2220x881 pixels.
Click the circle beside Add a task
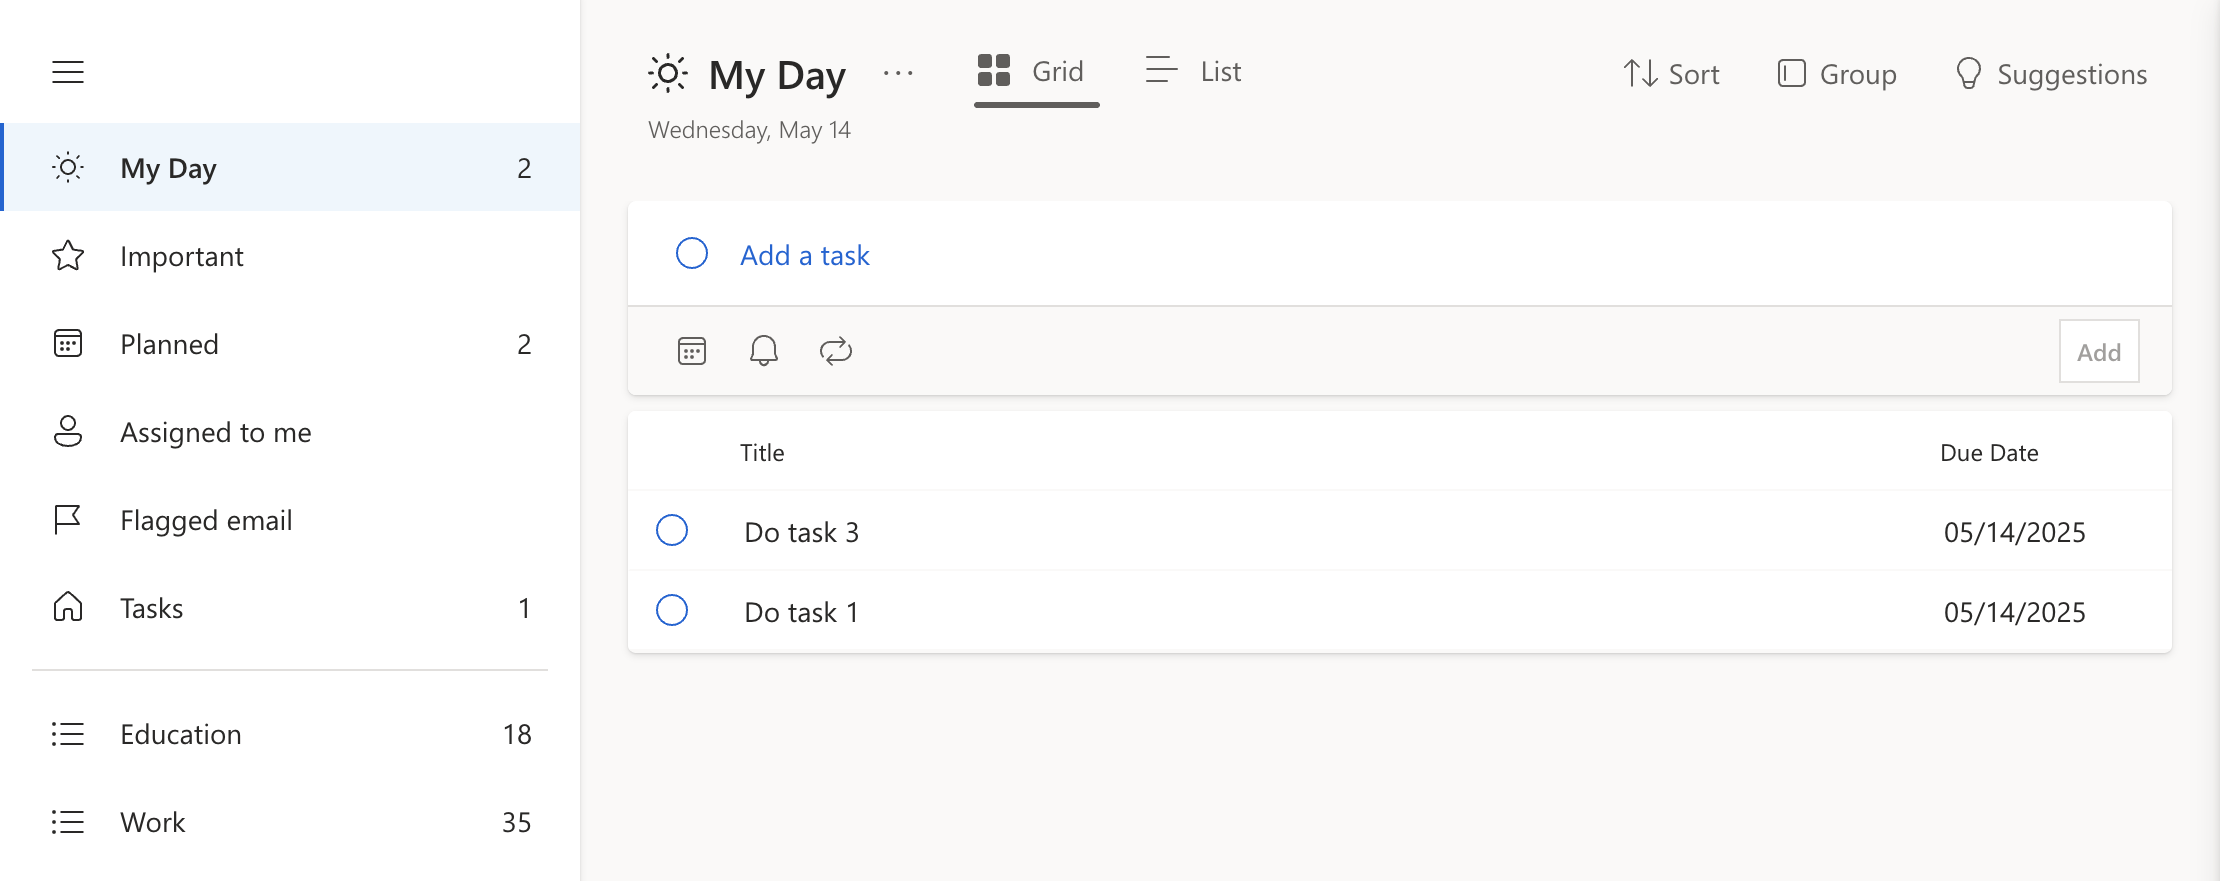(692, 254)
